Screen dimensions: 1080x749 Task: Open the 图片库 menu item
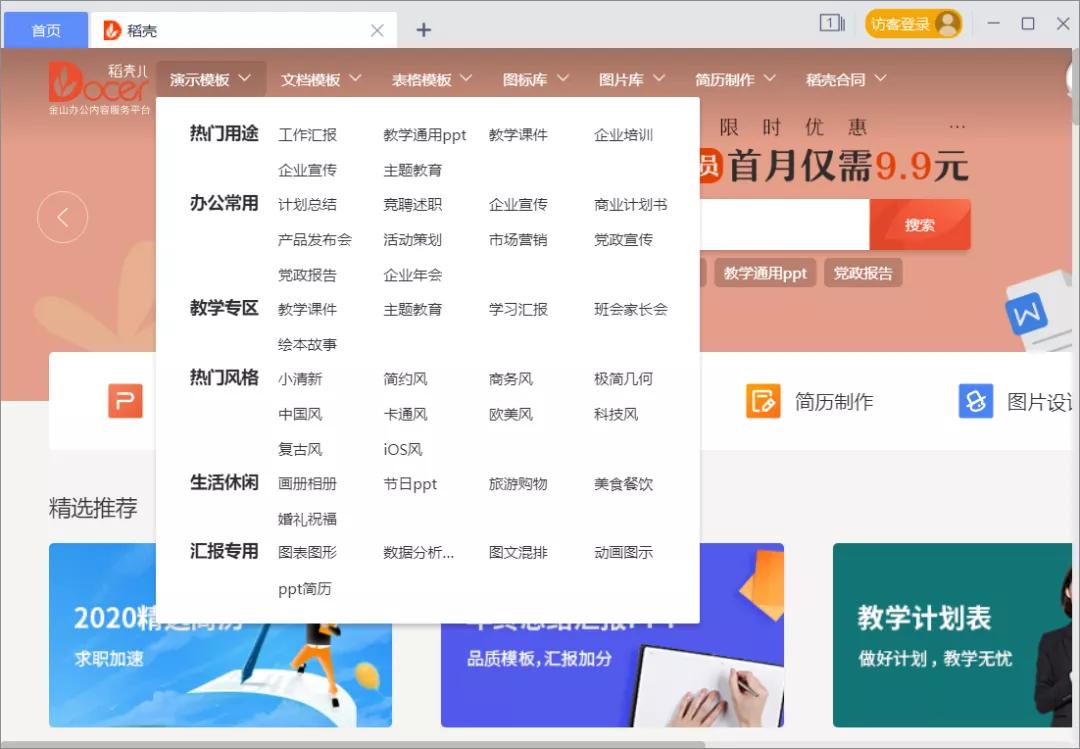[623, 78]
